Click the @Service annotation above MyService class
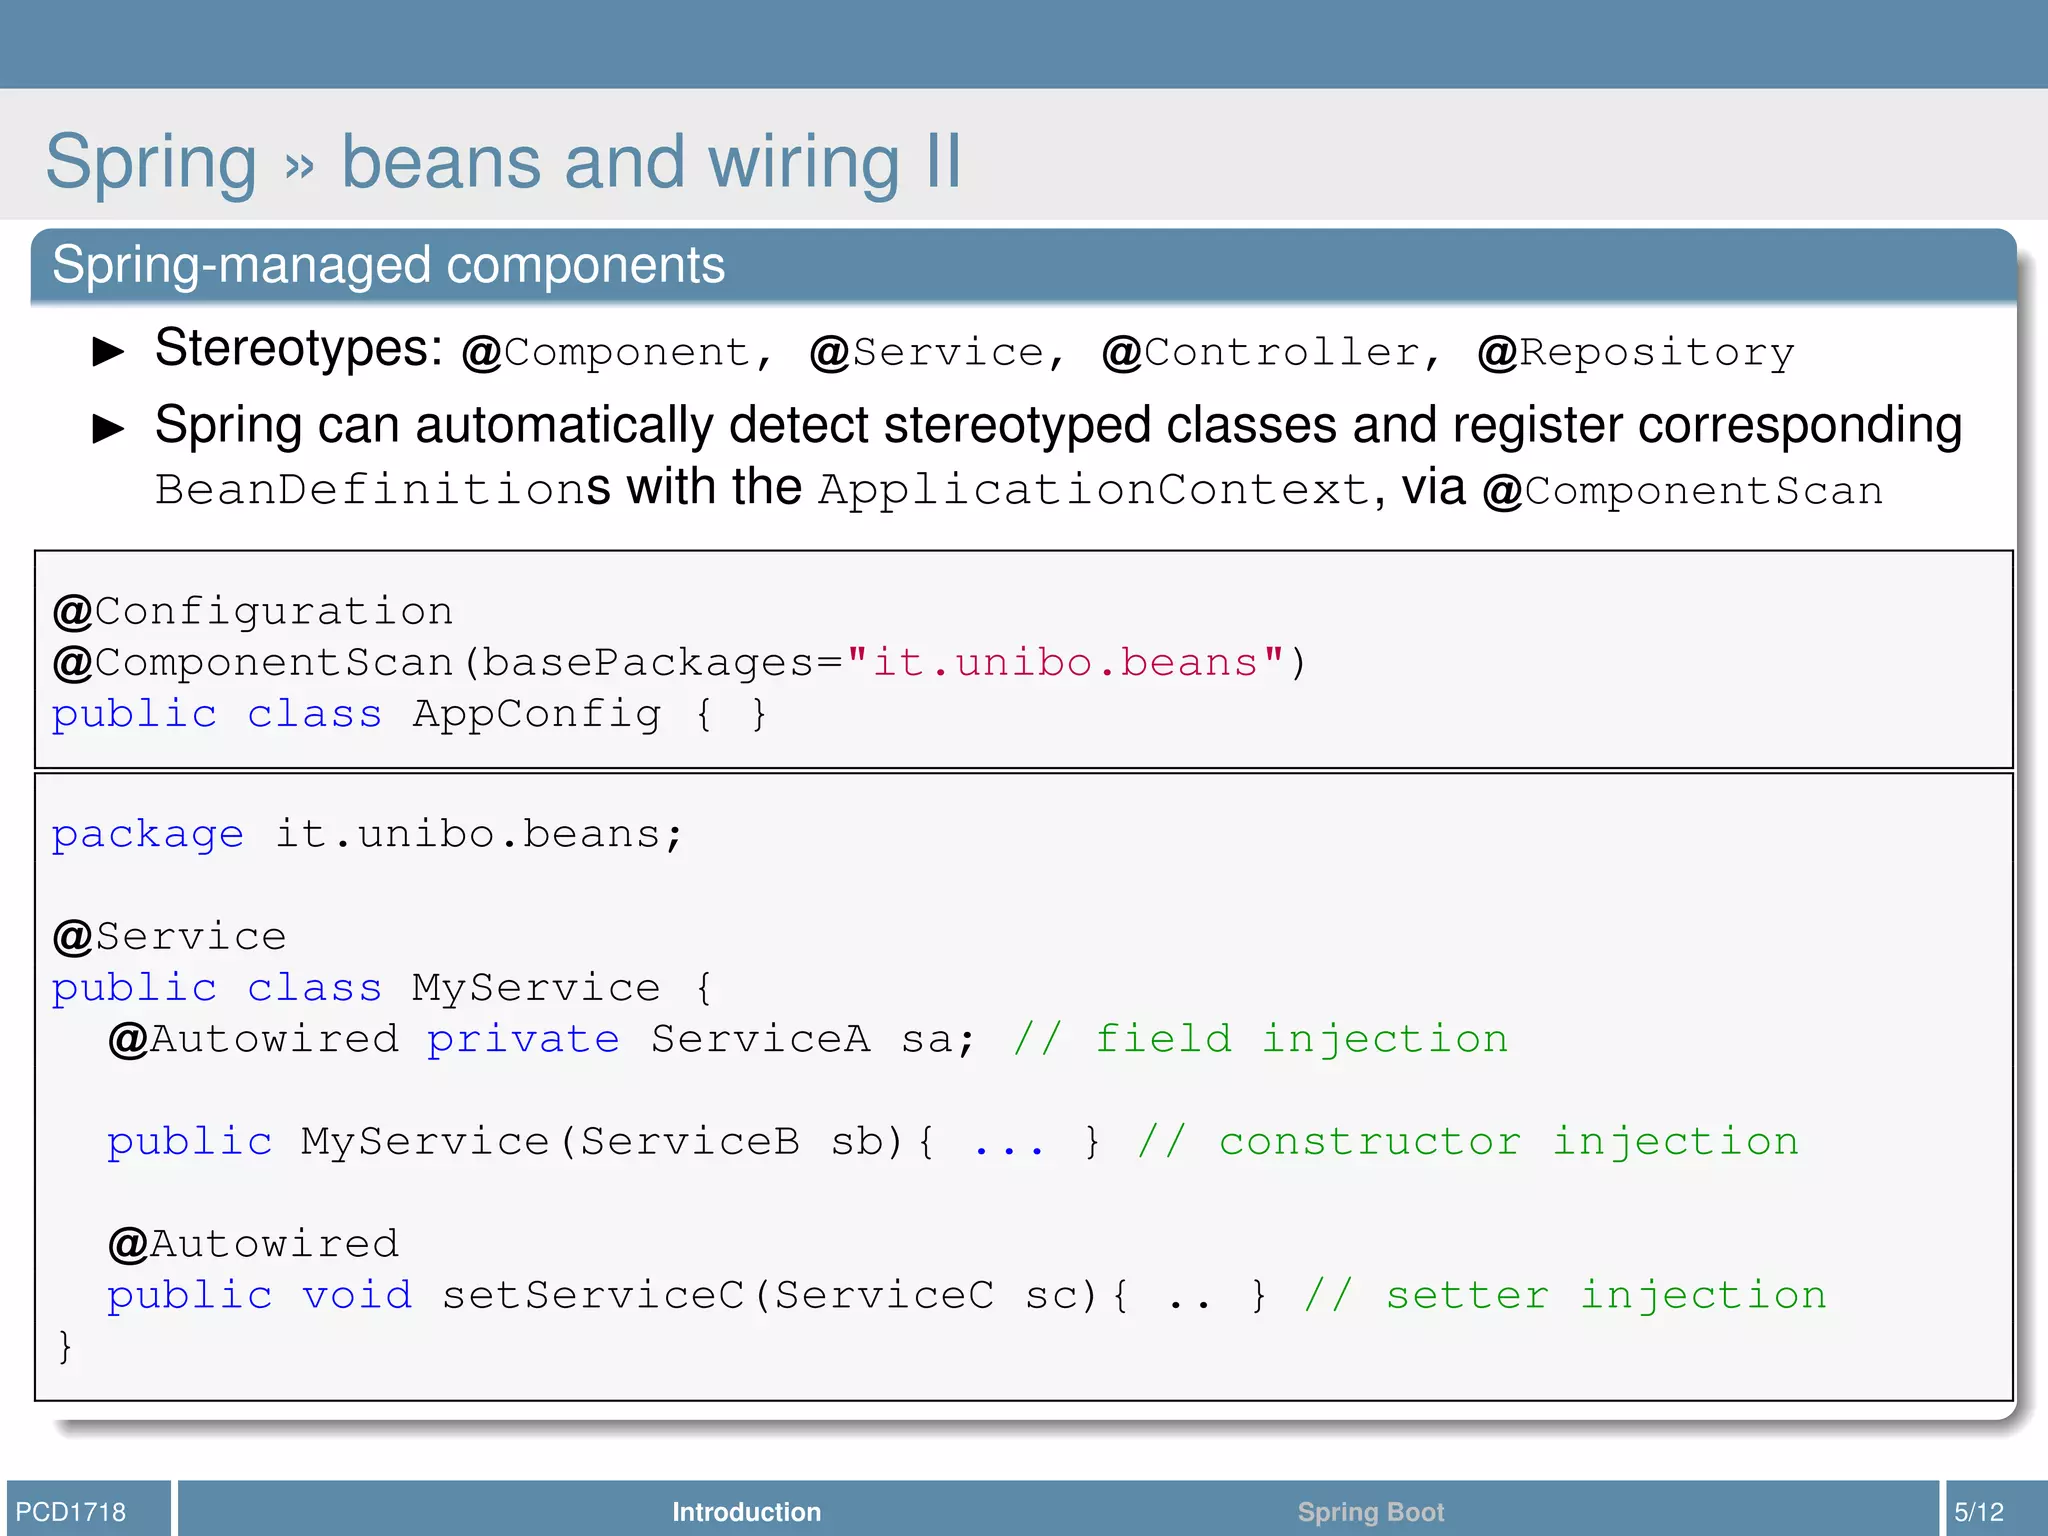Screen dimensions: 2048x1536 coord(170,937)
